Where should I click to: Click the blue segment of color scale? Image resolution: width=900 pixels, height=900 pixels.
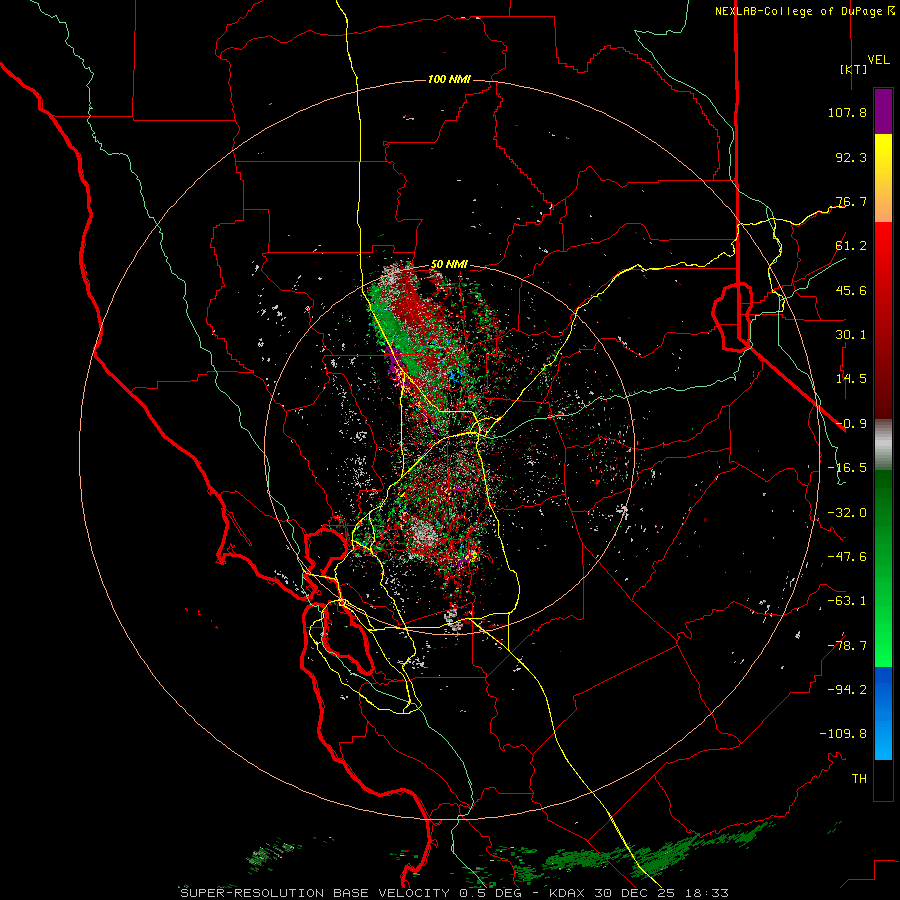883,713
